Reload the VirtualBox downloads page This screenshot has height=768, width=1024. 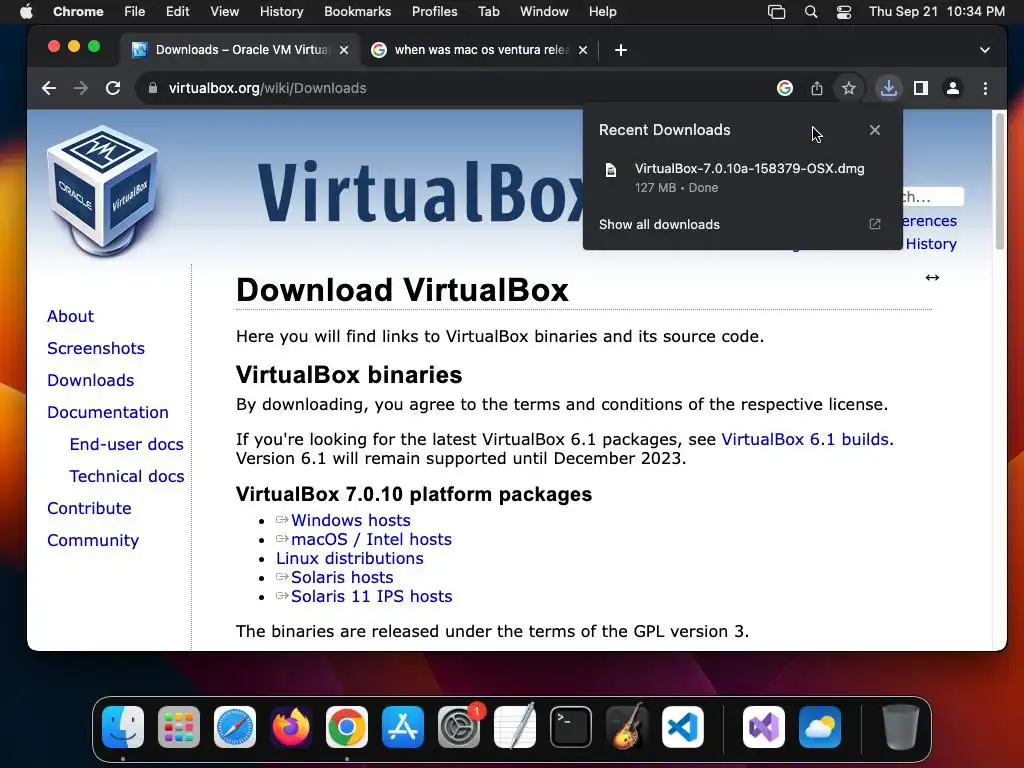pyautogui.click(x=113, y=88)
